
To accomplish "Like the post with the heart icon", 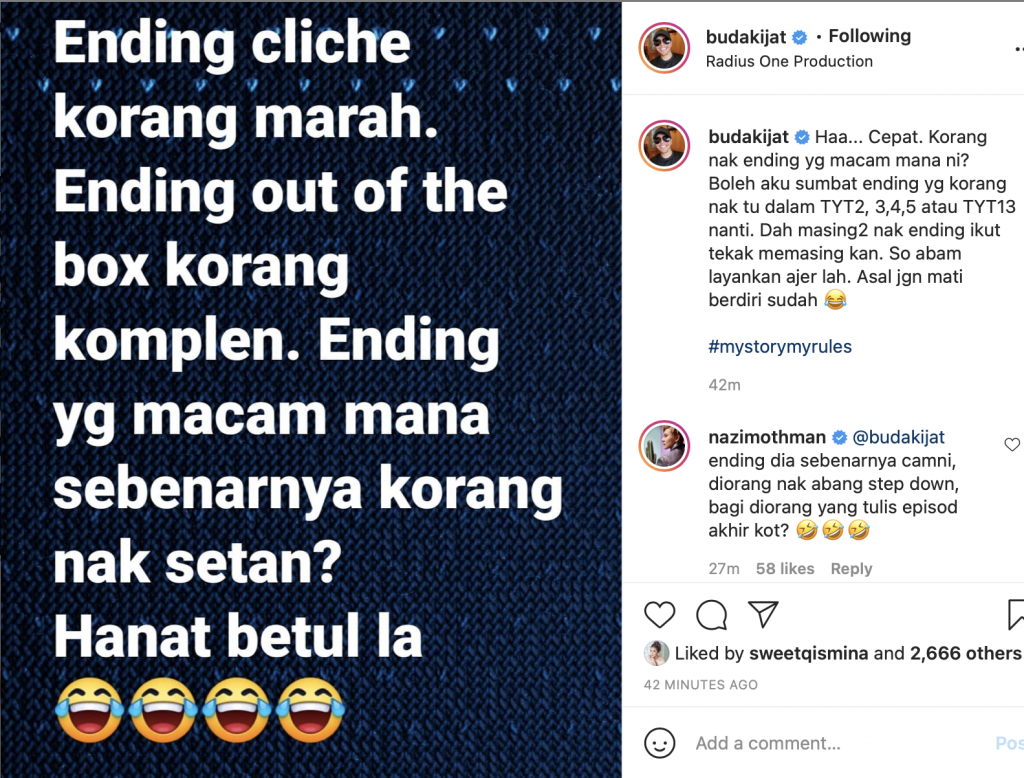I will [659, 615].
